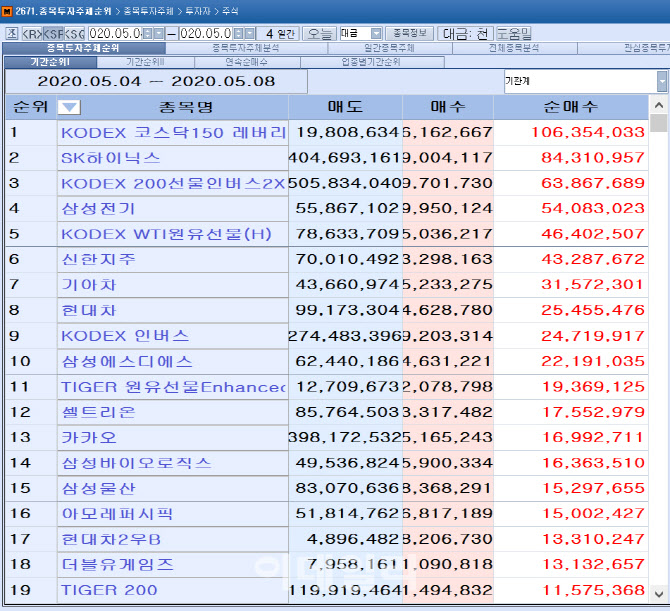
Task: Switch to 종목투자주체순위 tab
Action: coord(84,48)
